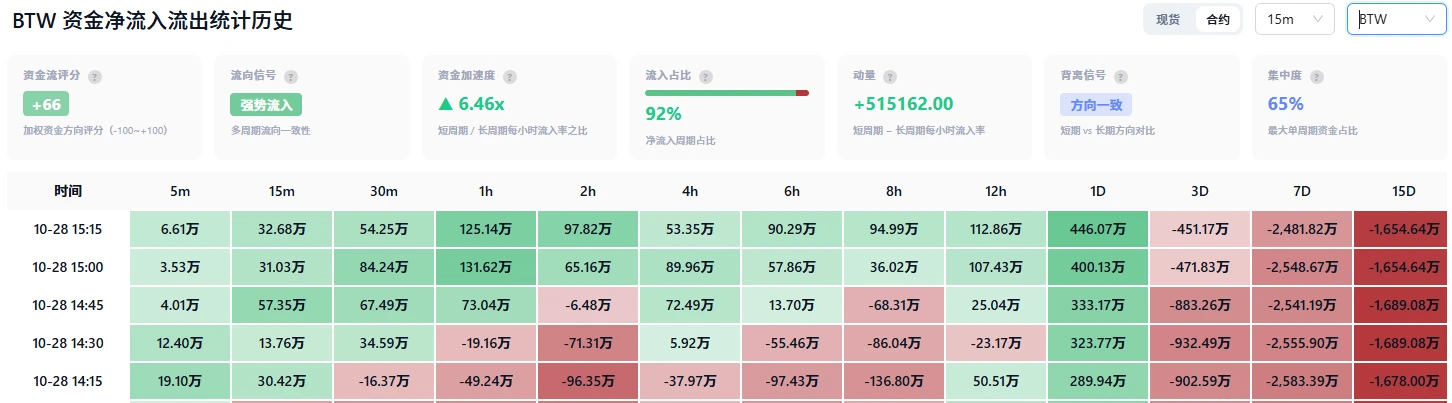This screenshot has height=403, width=1452.
Task: Open help icon next to 资金流评分
Action: [x=95, y=76]
